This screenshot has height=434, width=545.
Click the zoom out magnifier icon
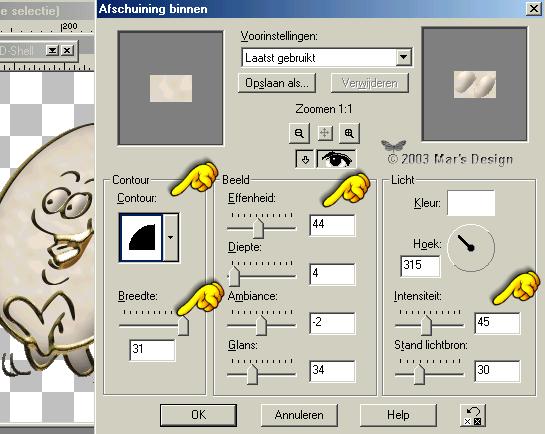point(299,133)
